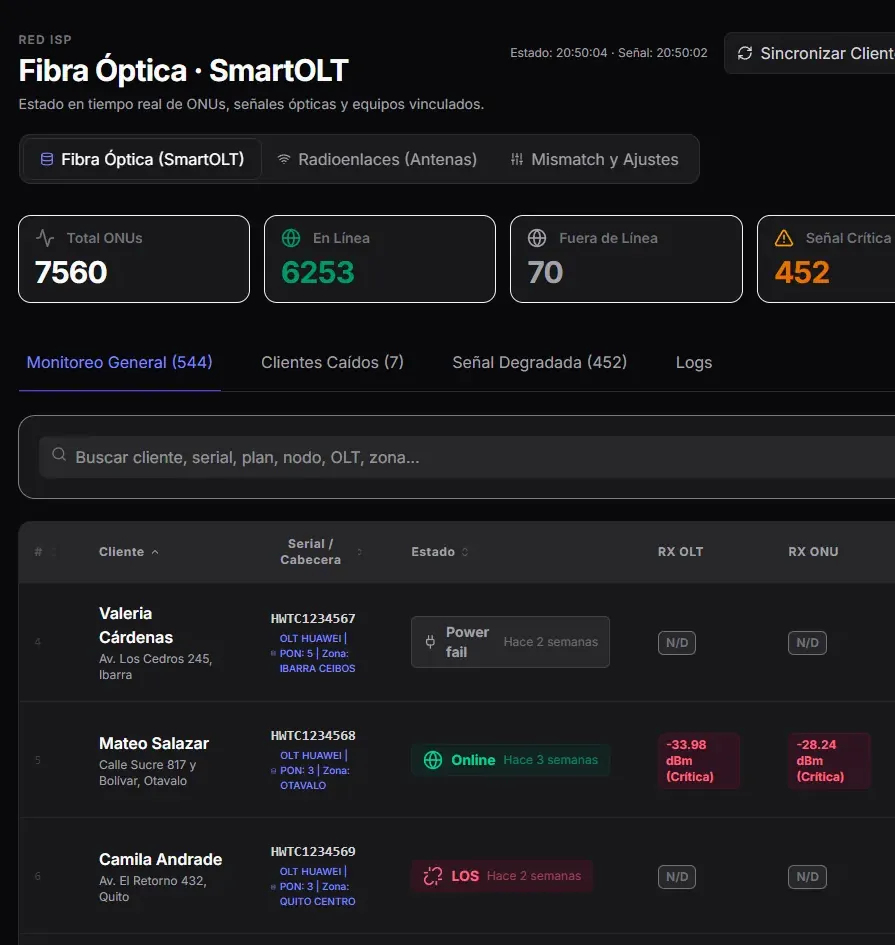Viewport: 895px width, 945px height.
Task: Click the plug icon in Power fail status
Action: coord(430,642)
